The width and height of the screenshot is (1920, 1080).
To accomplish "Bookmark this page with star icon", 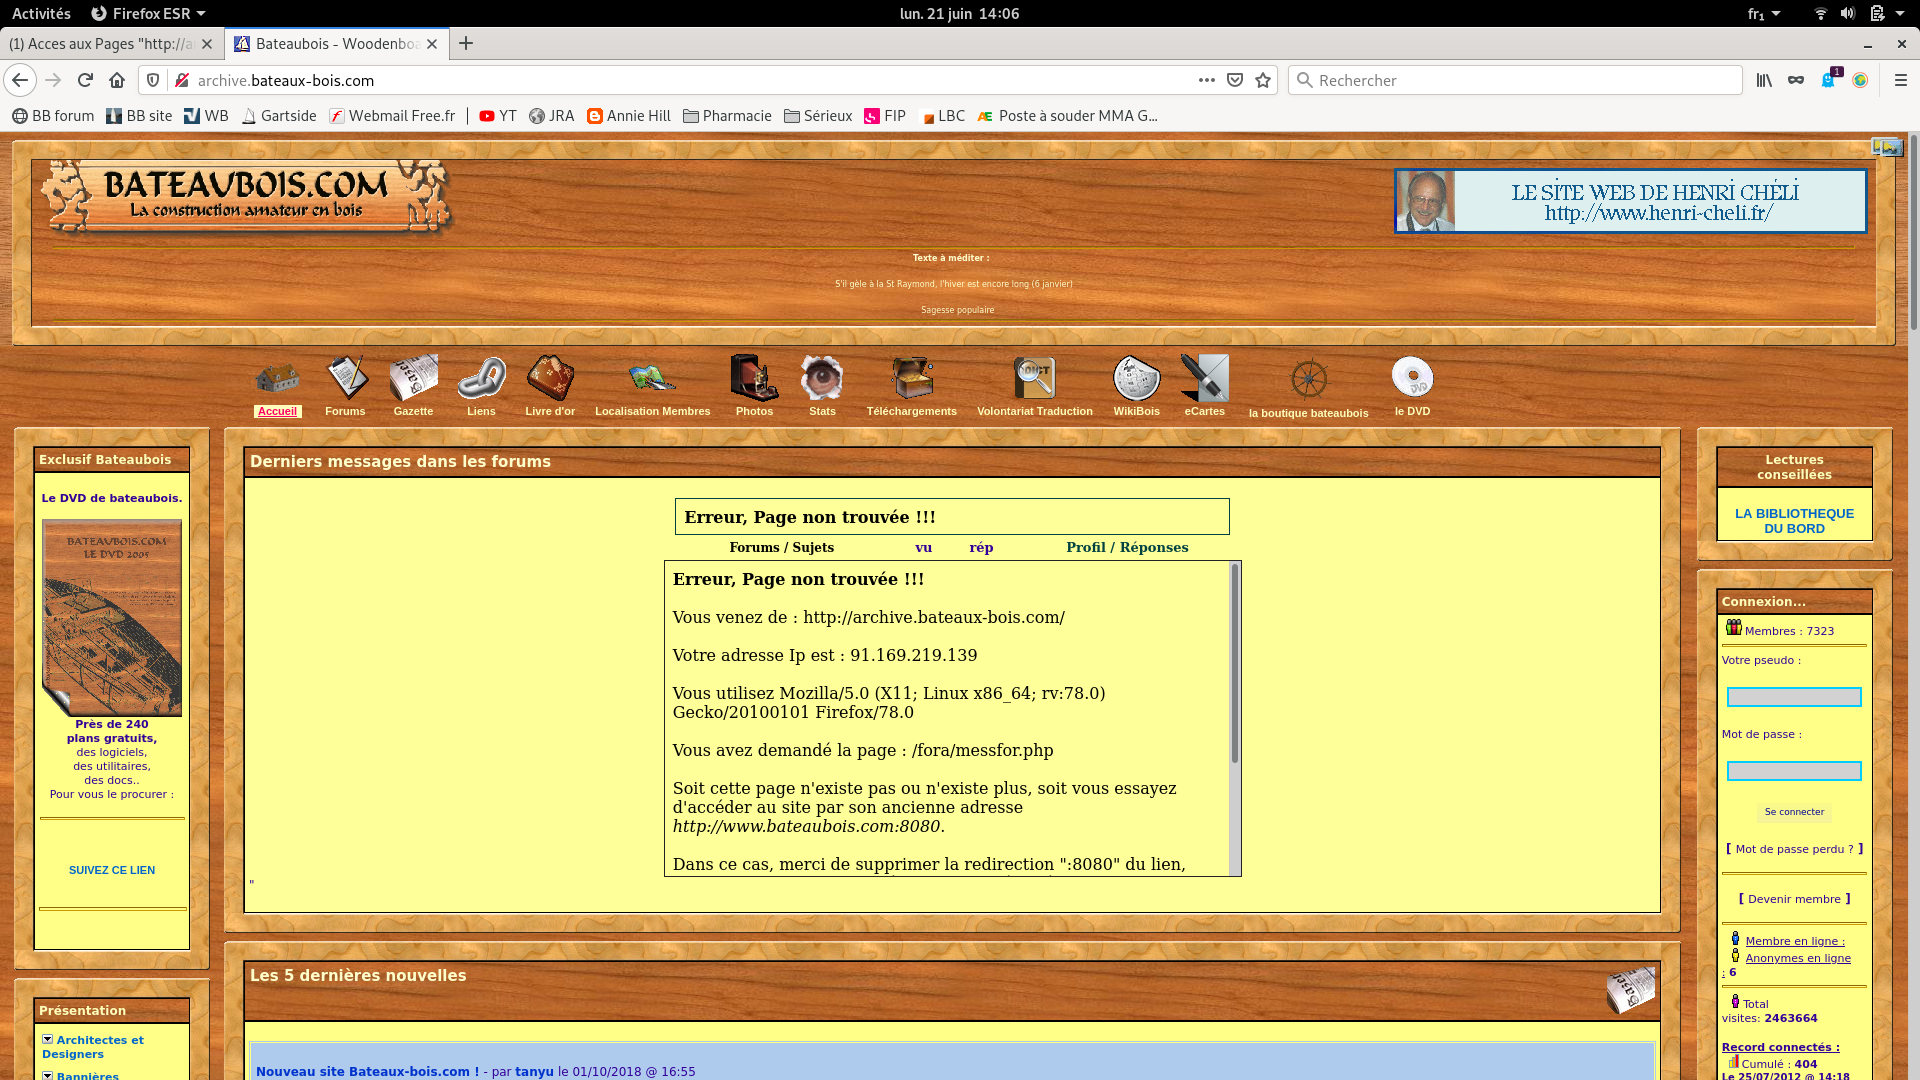I will click(1263, 80).
